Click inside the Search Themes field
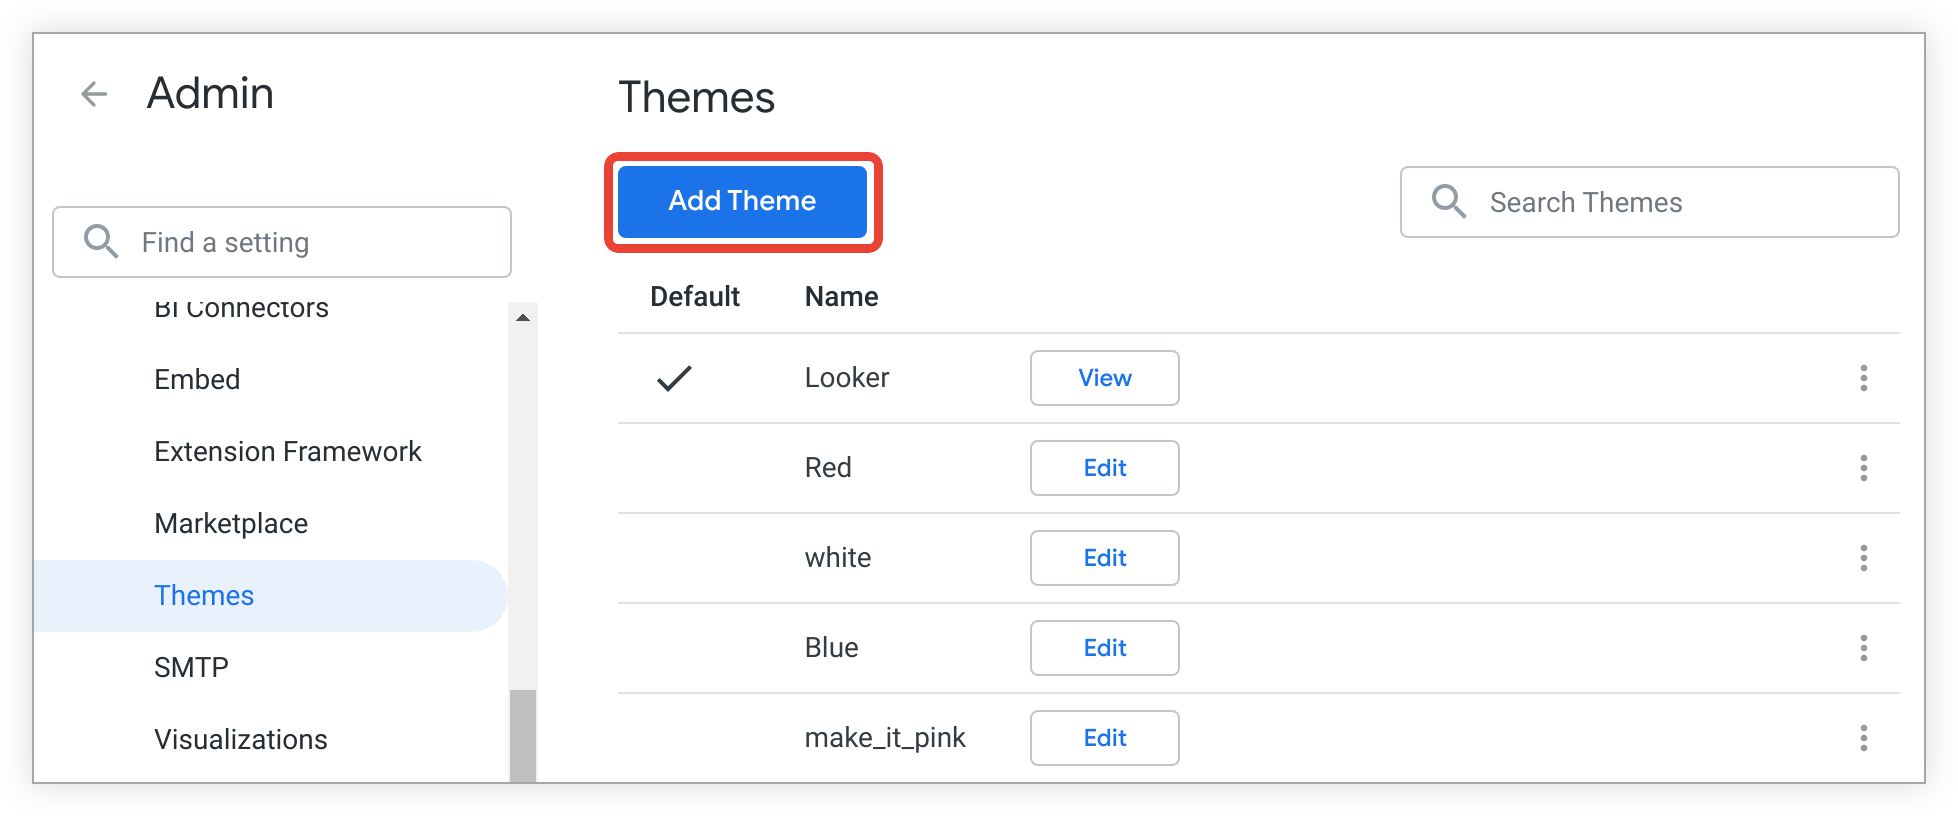 (x=1650, y=201)
